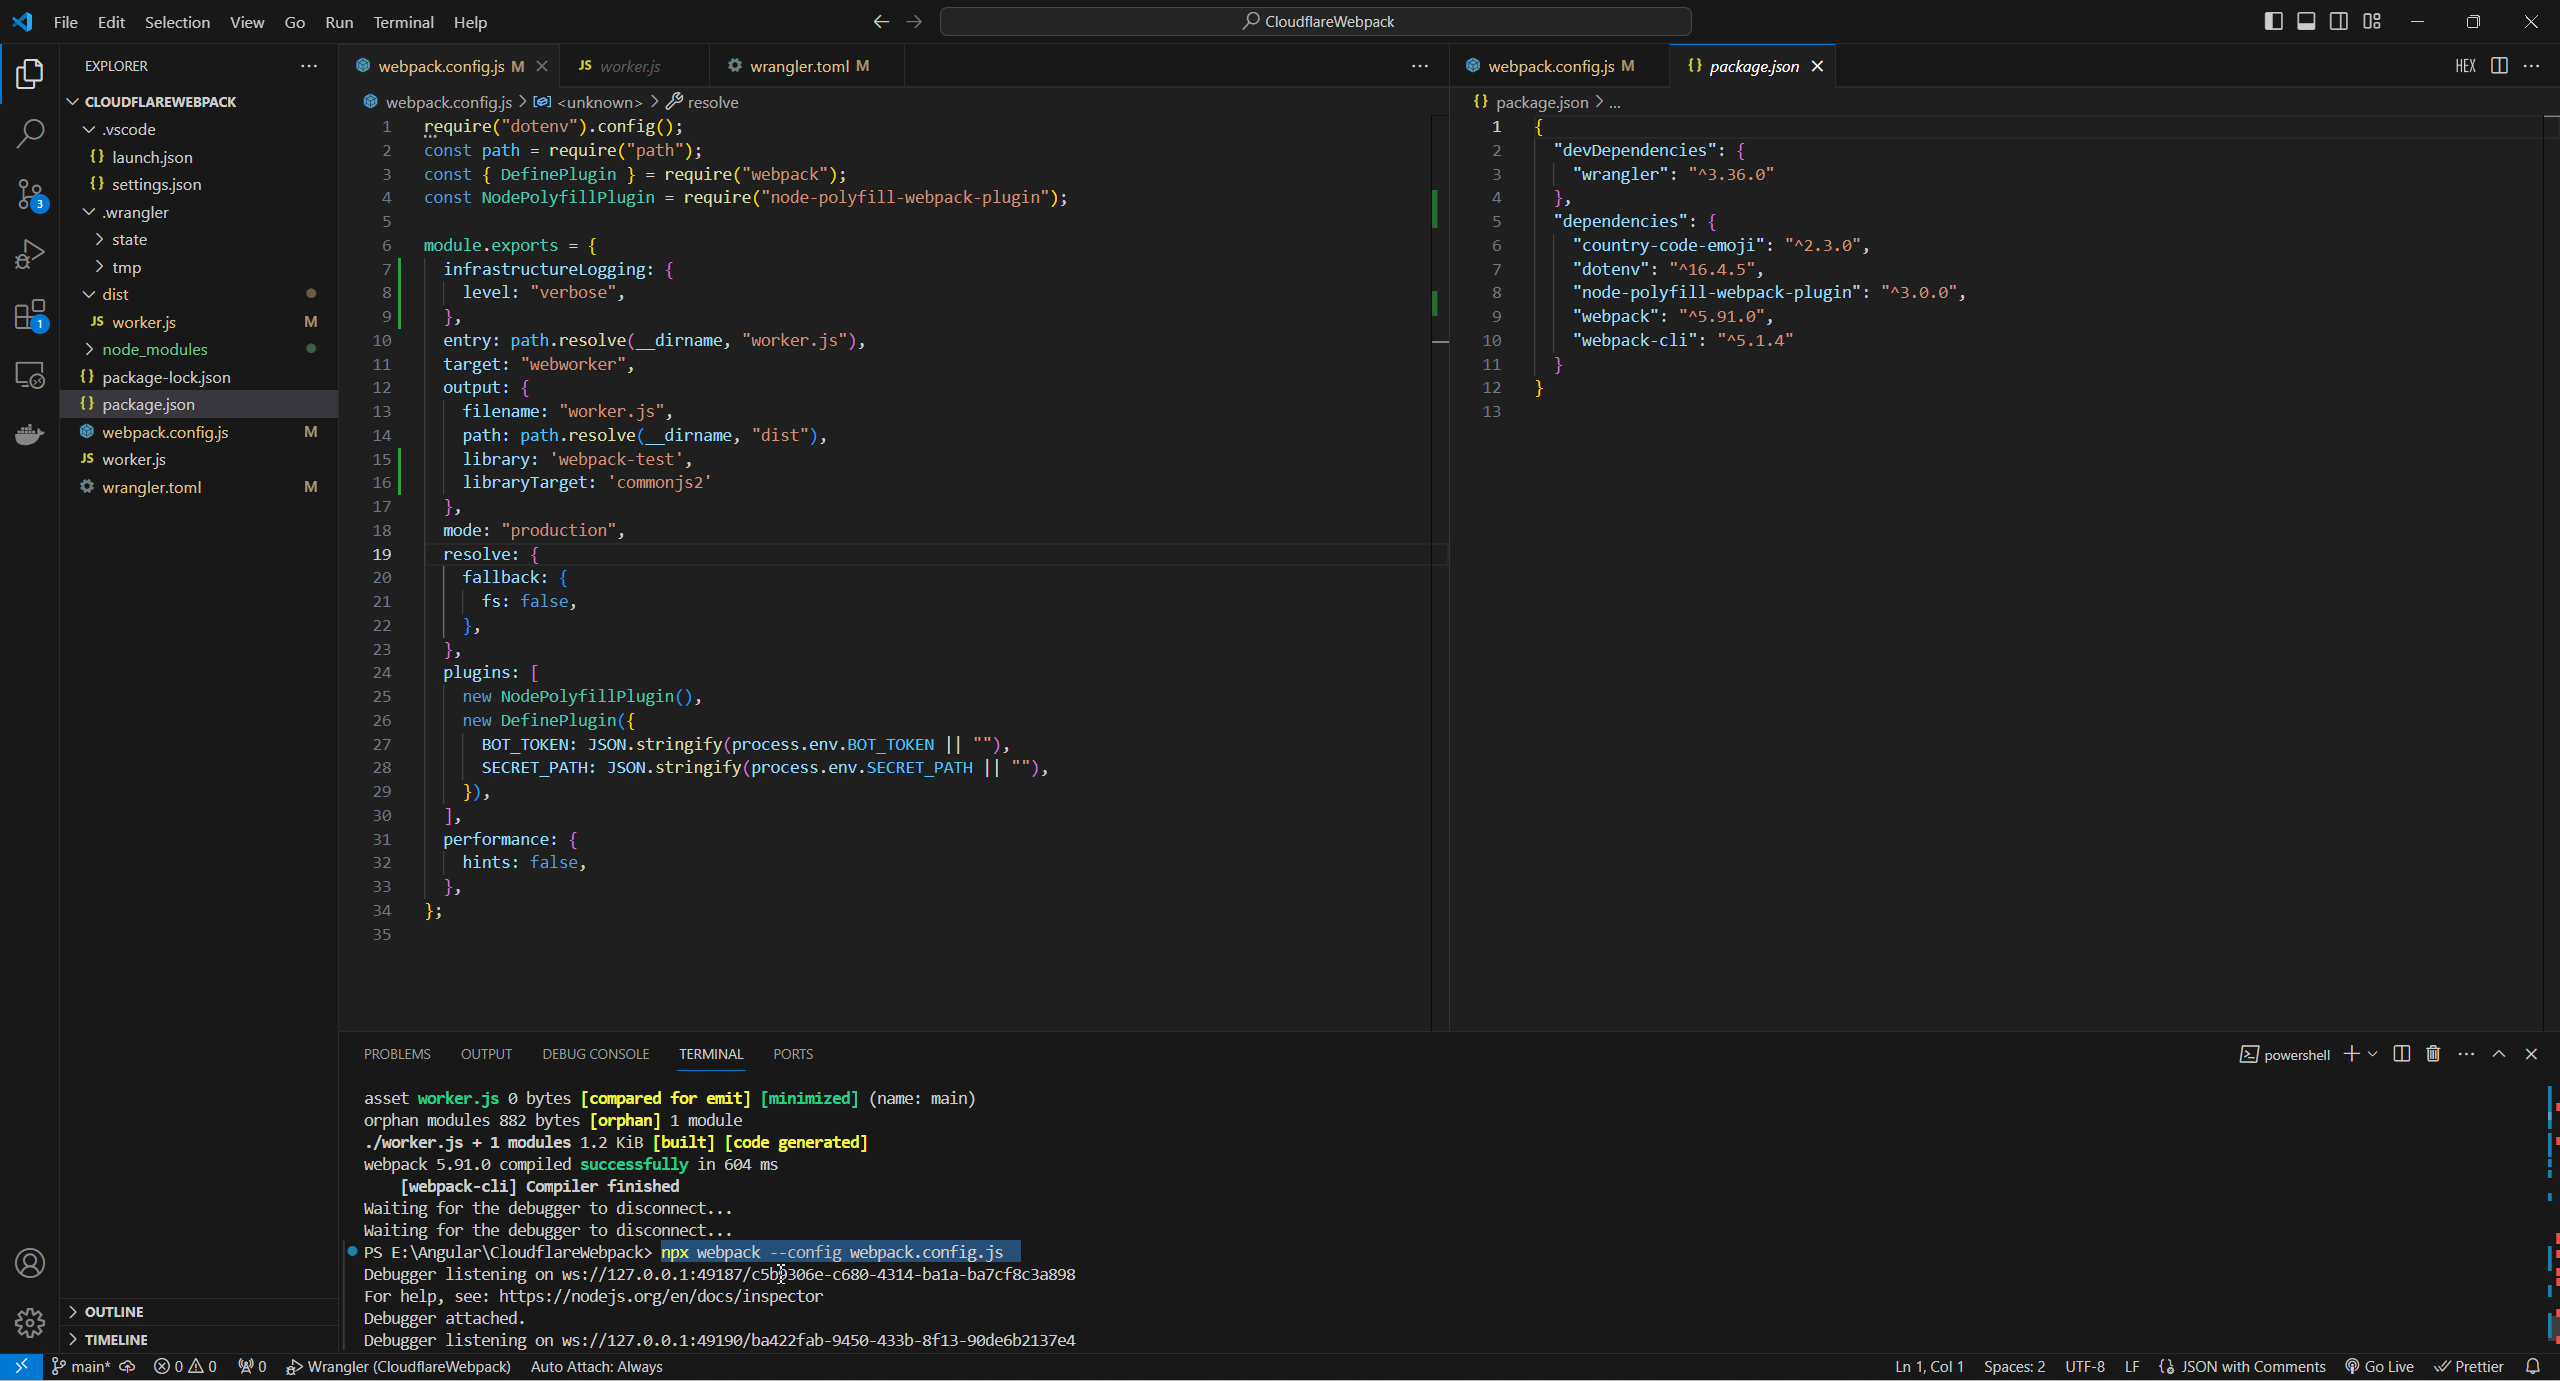Toggle secondary side bar visibility
The image size is (2560, 1381).
coord(2339,21)
